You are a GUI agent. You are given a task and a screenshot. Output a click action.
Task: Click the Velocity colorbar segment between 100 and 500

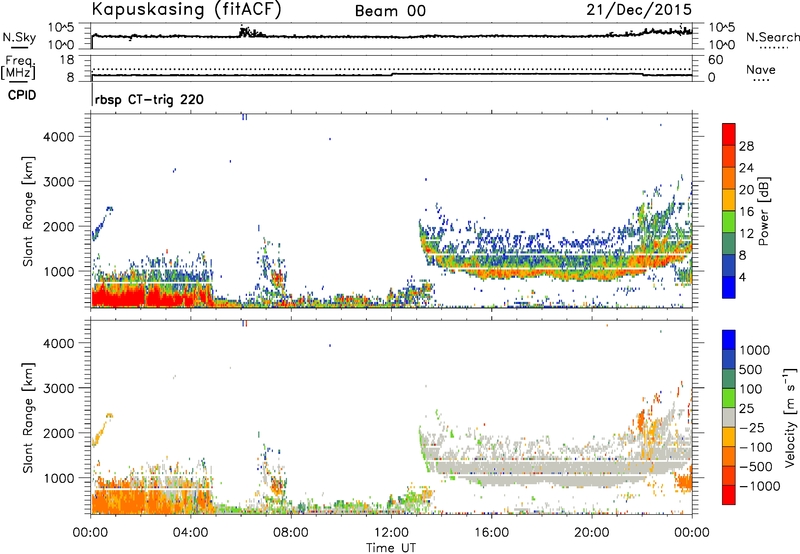tap(729, 379)
